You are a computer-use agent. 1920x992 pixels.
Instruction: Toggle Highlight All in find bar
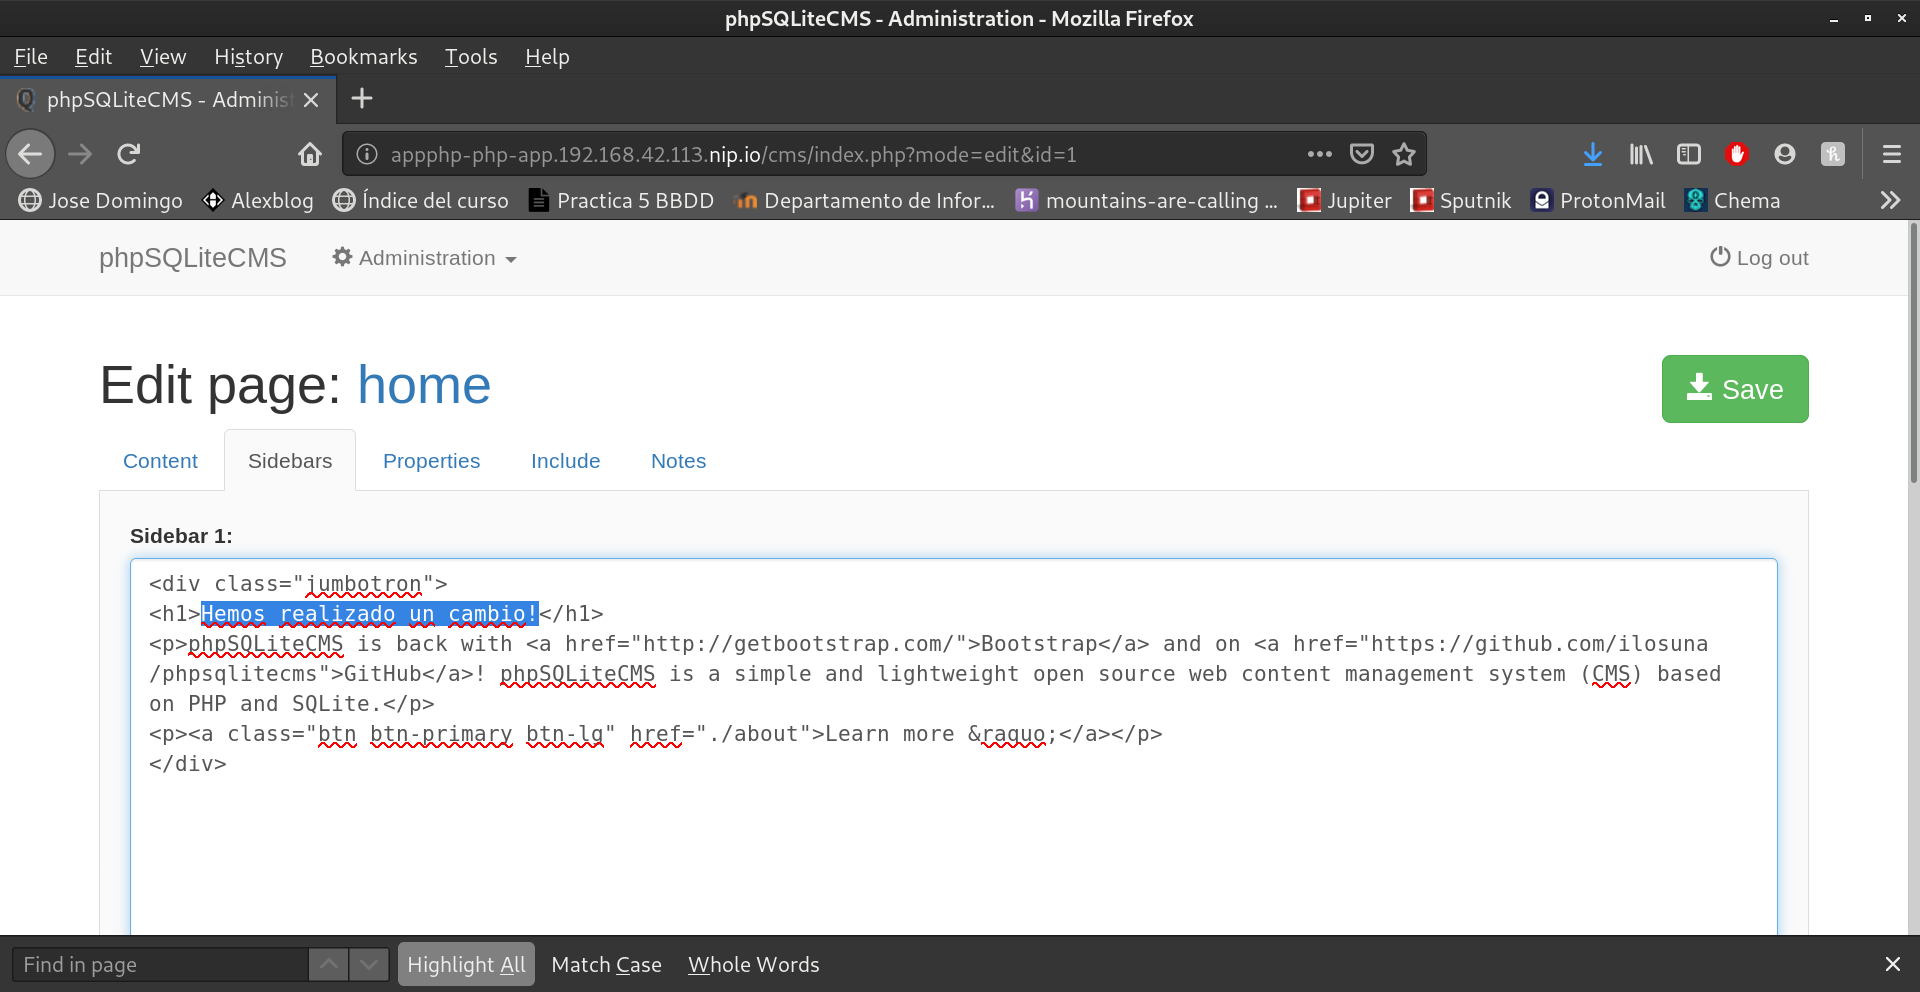466,965
